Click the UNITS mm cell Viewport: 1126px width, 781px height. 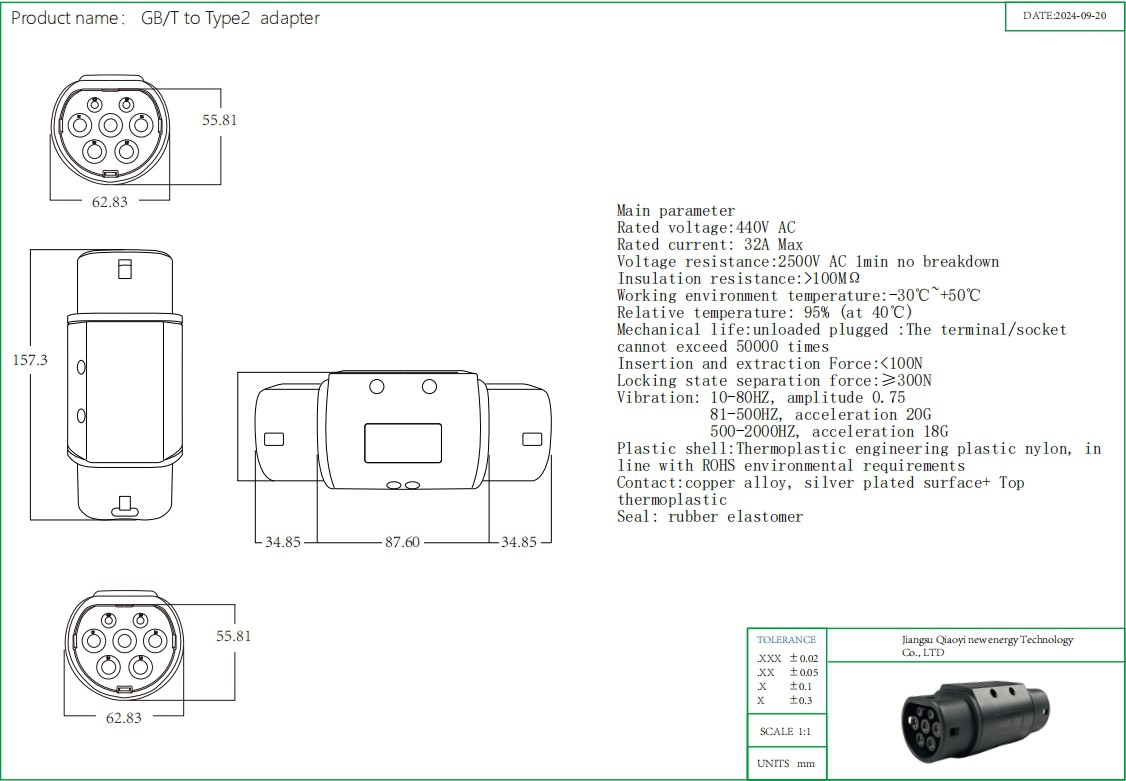coord(785,764)
